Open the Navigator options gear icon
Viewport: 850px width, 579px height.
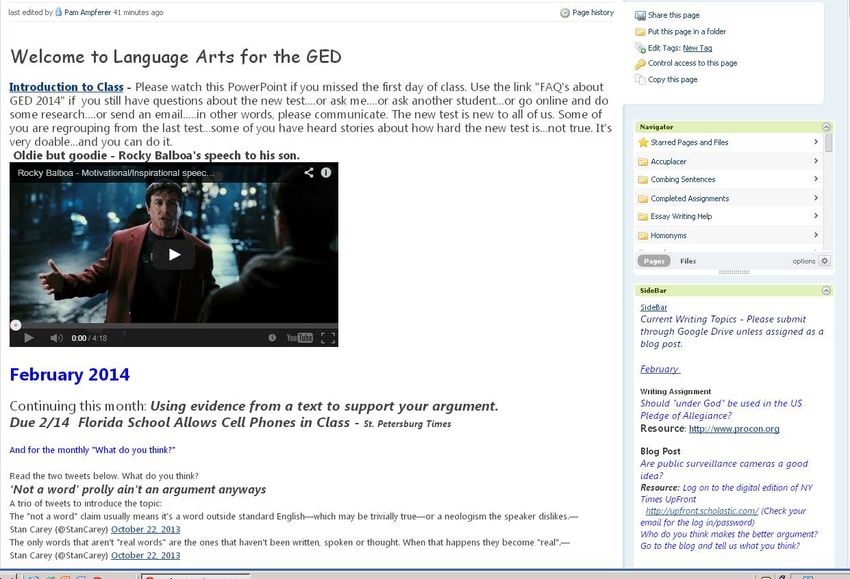825,261
